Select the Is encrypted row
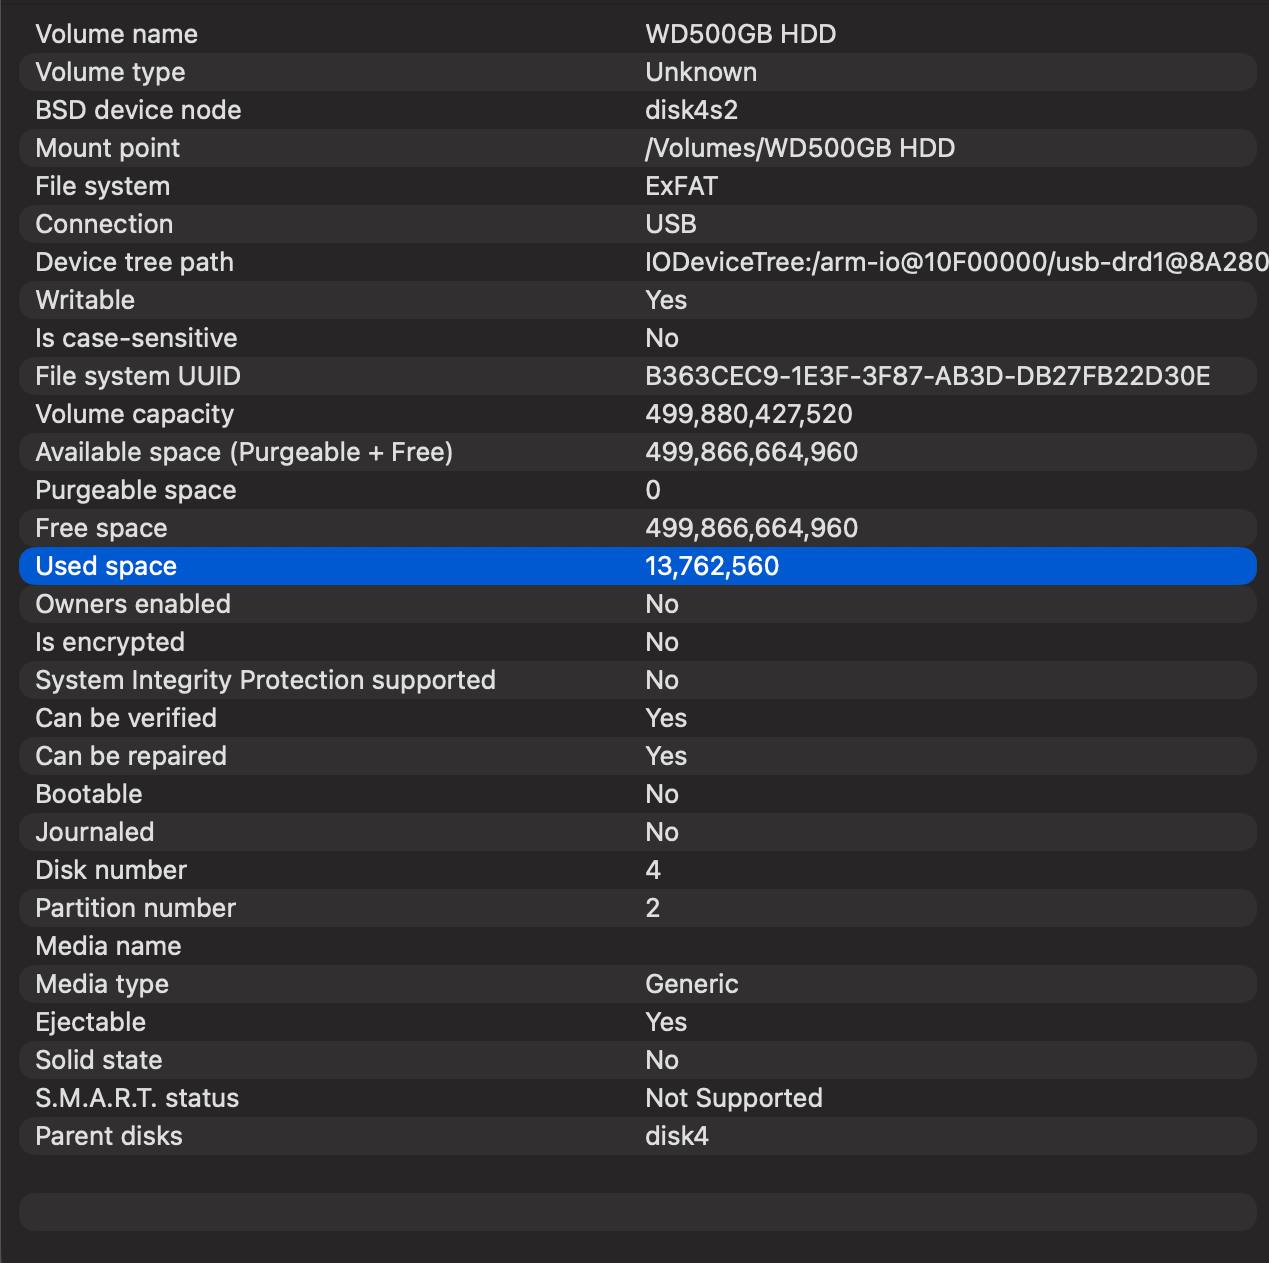The image size is (1269, 1263). tap(638, 642)
